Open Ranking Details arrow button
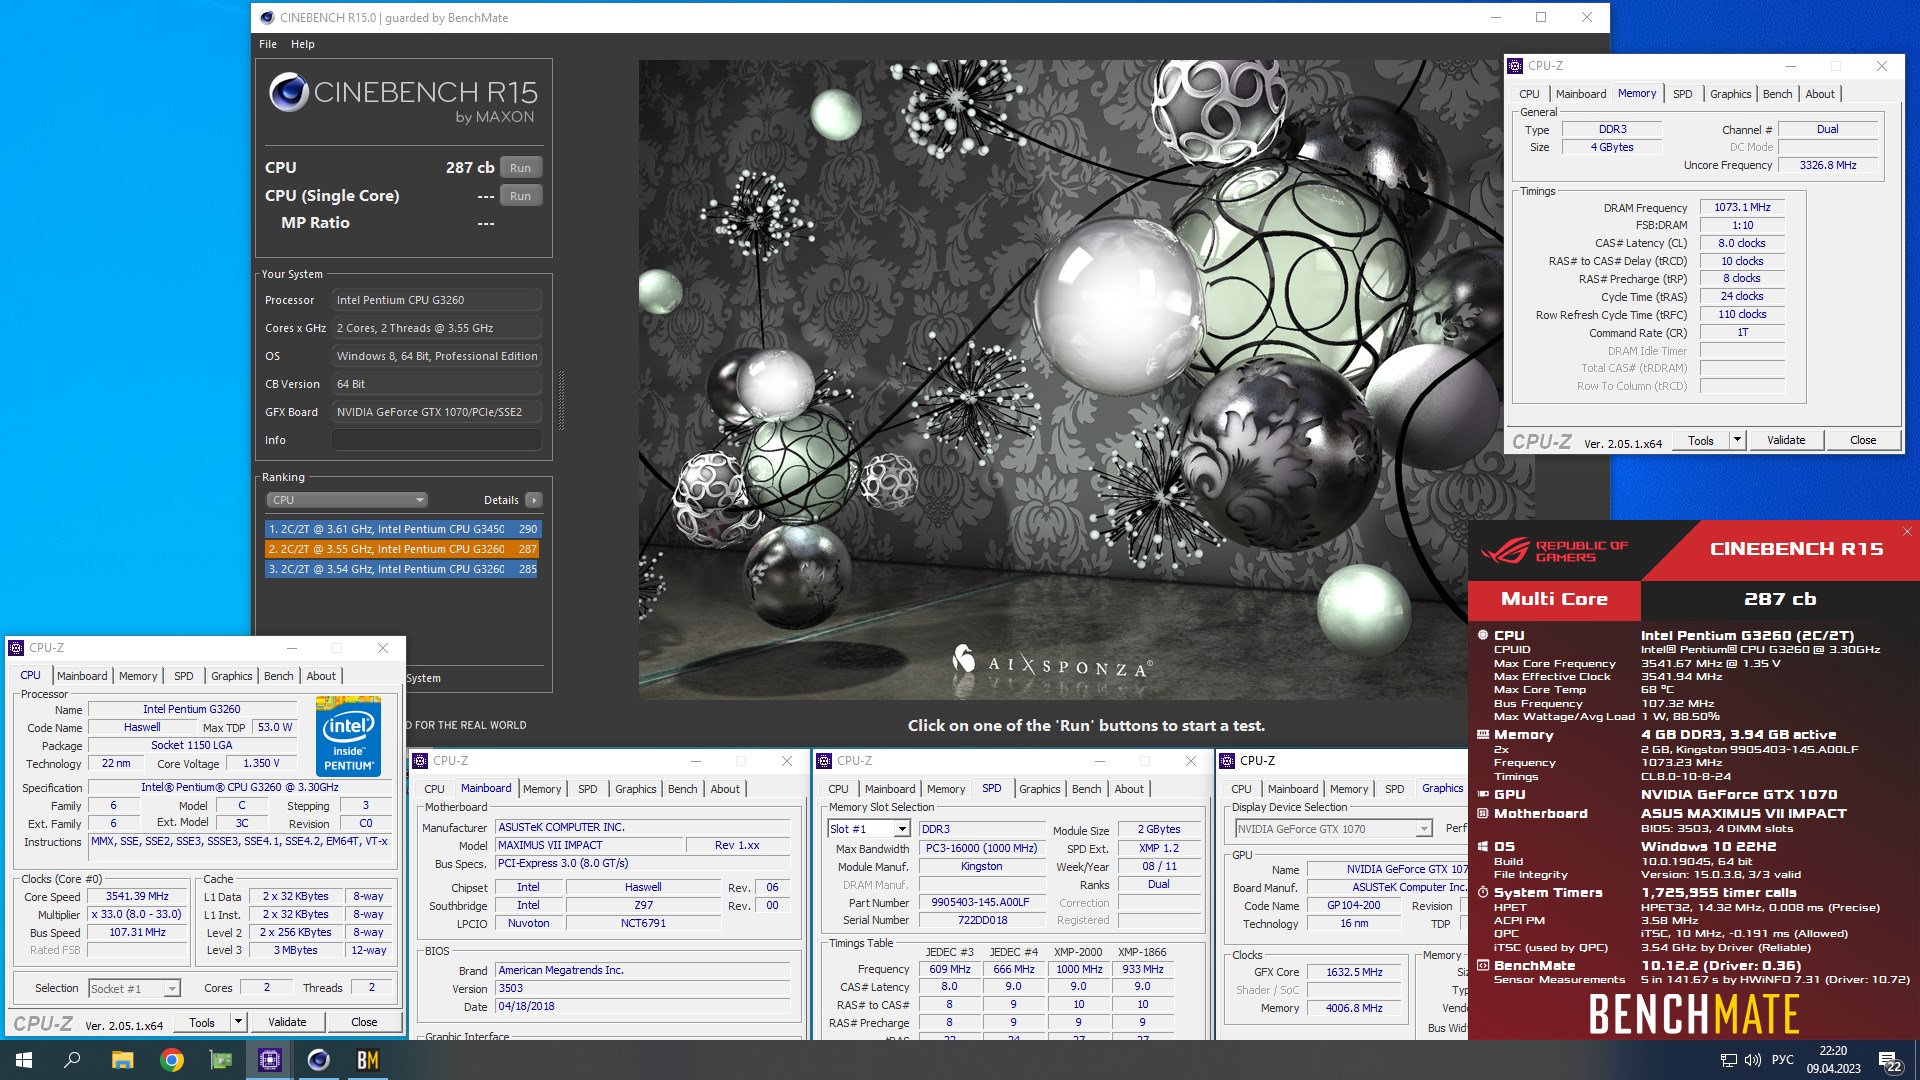This screenshot has height=1080, width=1920. click(534, 500)
